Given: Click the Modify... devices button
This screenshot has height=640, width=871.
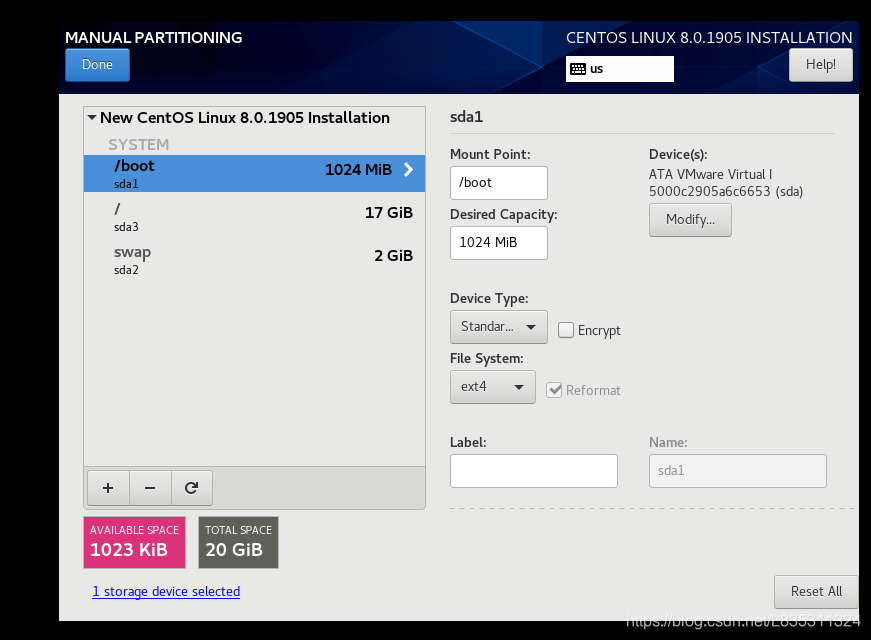Looking at the screenshot, I should pyautogui.click(x=690, y=220).
